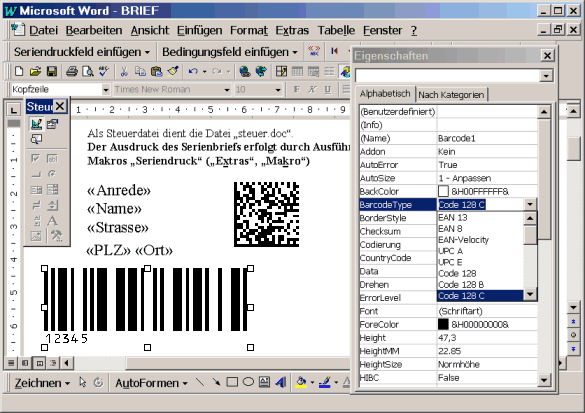Open AutoFormen dropdown
Viewport: 585px width, 413px height.
pos(151,383)
